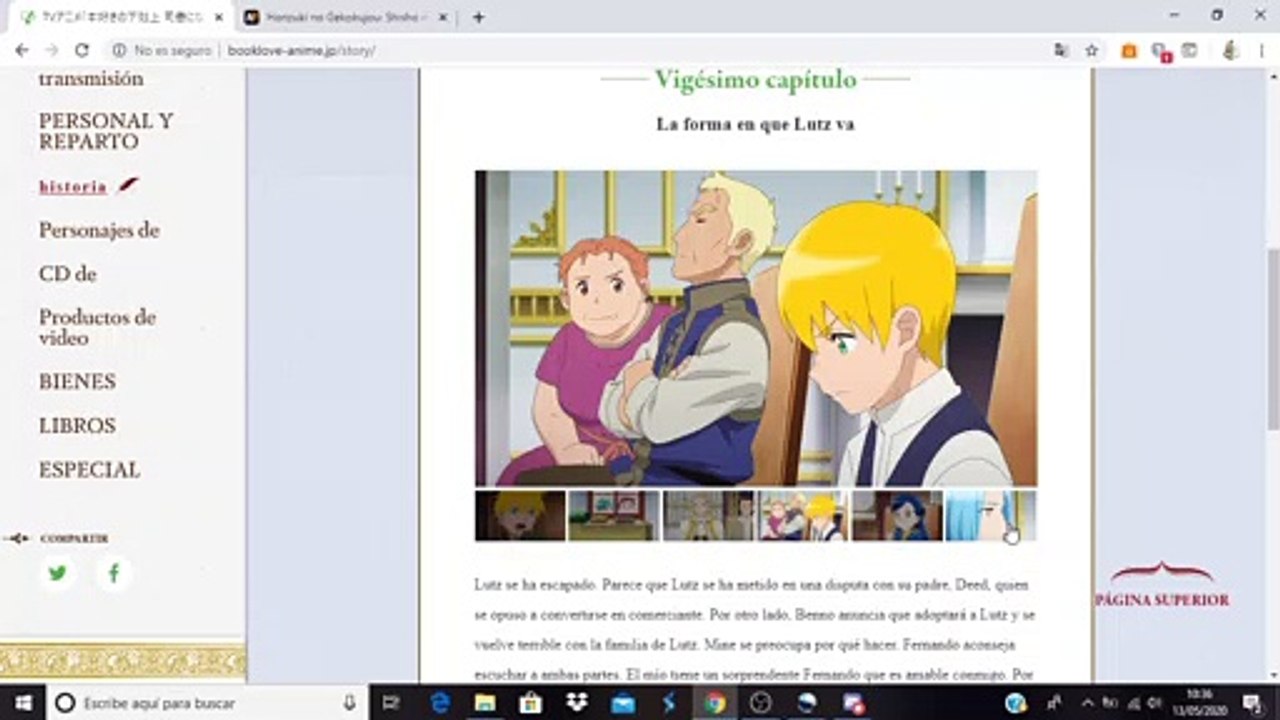Open Task View on the taskbar
This screenshot has width=1280, height=720.
(x=391, y=703)
